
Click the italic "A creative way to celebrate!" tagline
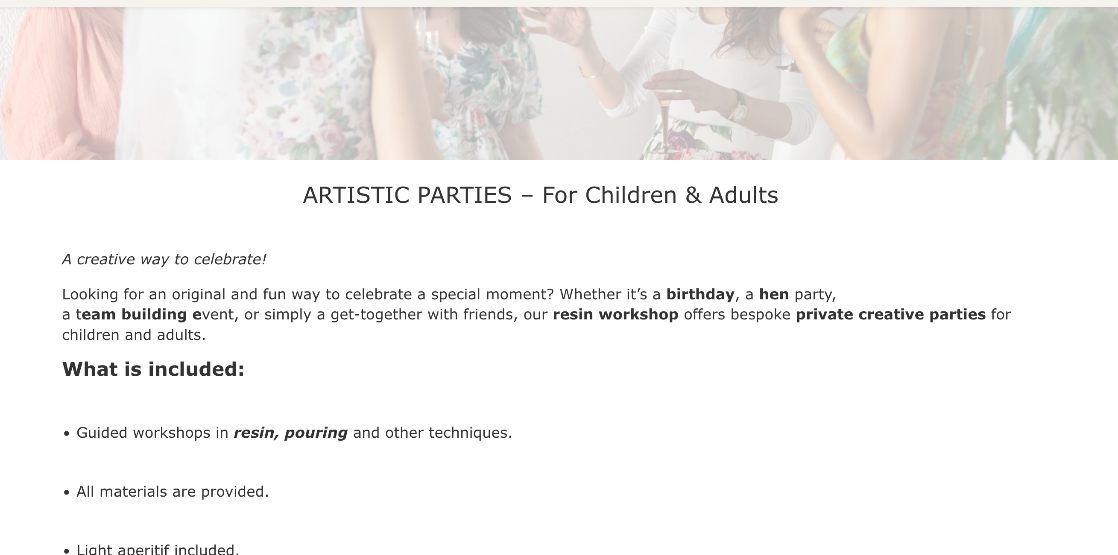click(x=164, y=259)
